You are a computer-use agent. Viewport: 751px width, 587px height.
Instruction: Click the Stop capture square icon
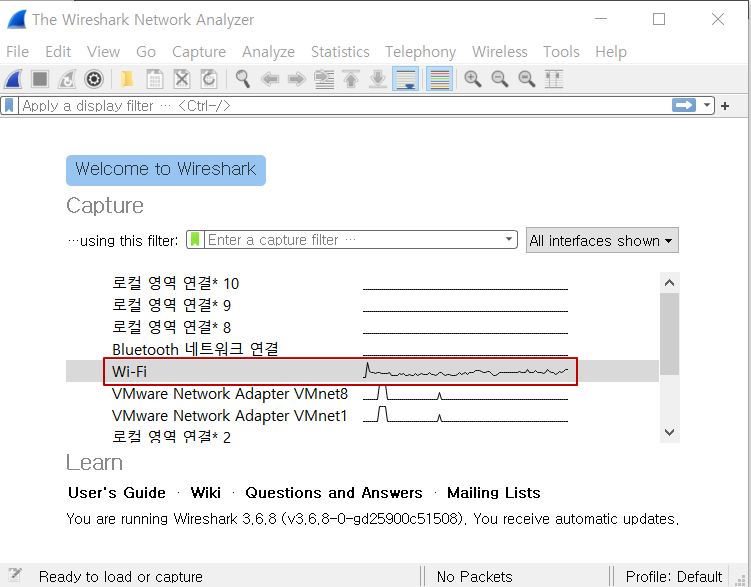pos(40,79)
